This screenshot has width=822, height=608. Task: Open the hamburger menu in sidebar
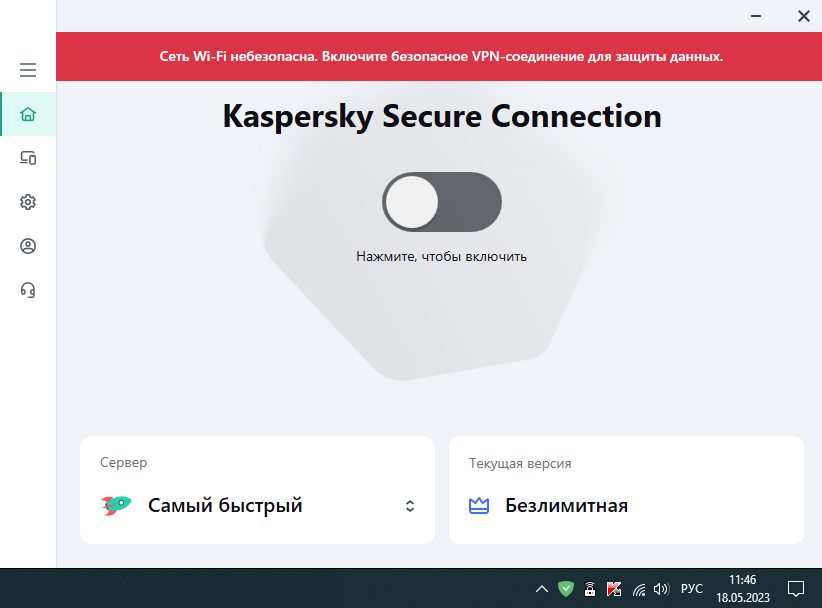[28, 70]
